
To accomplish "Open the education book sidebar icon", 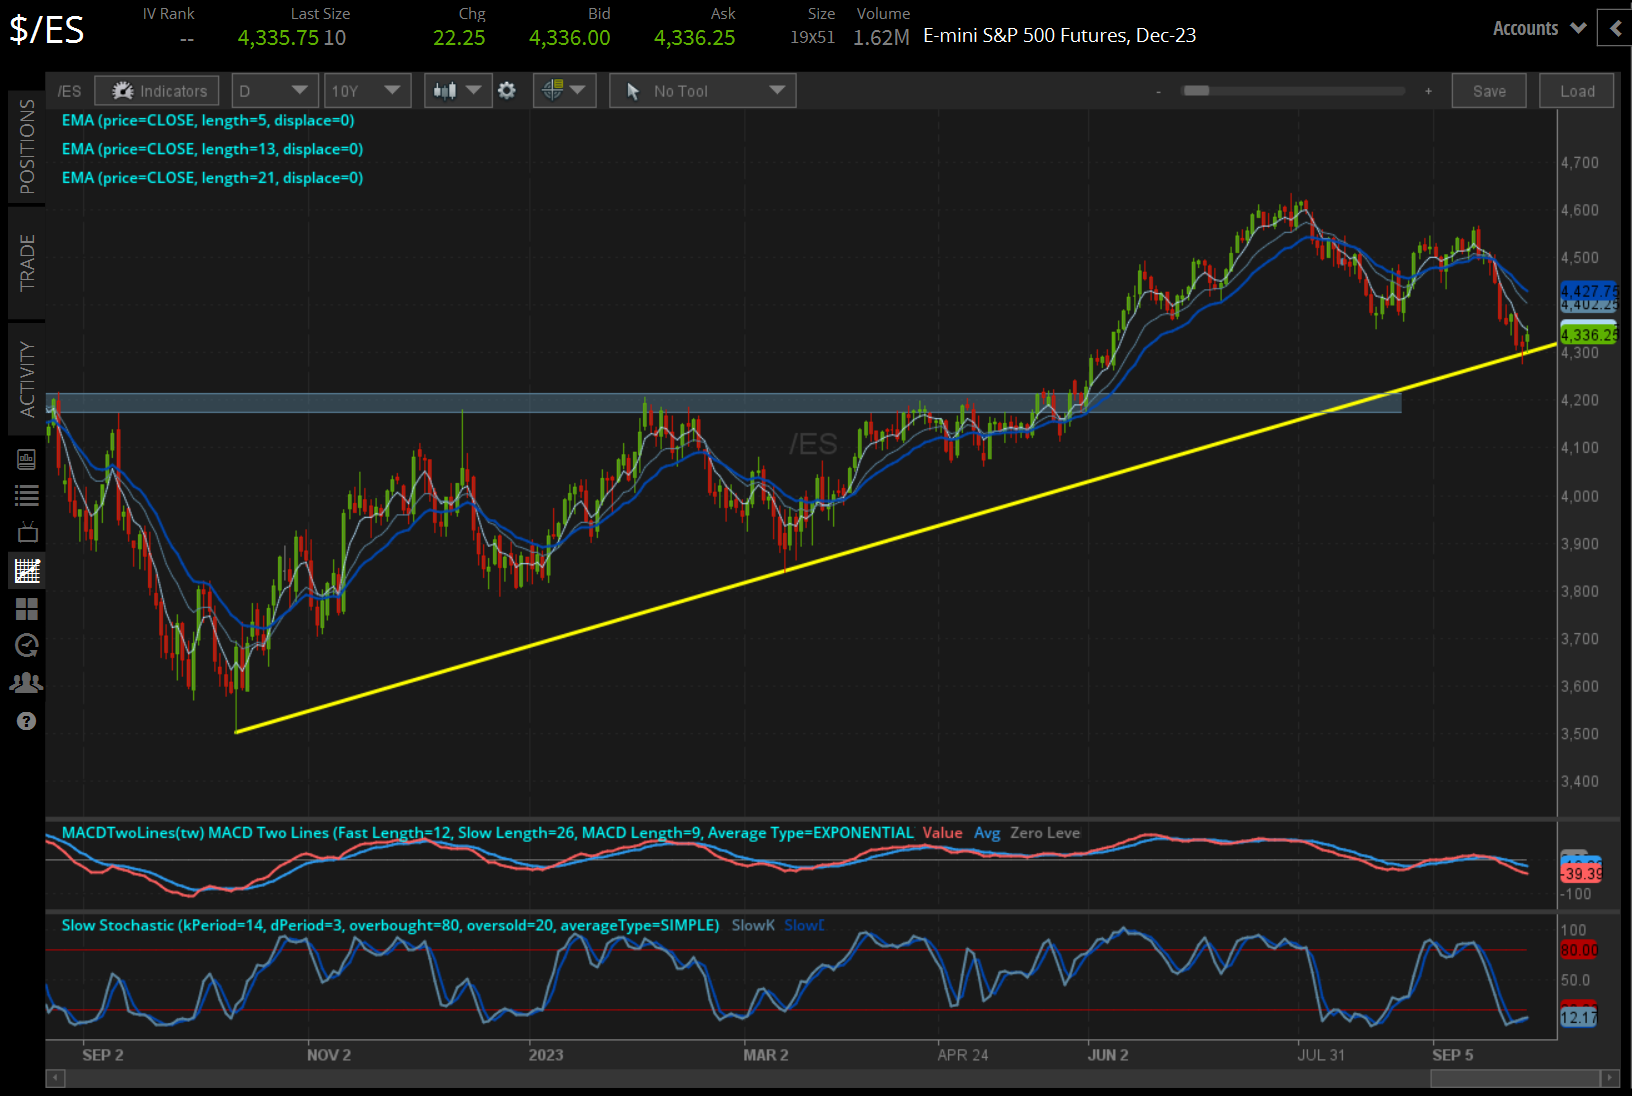I will coord(27,459).
